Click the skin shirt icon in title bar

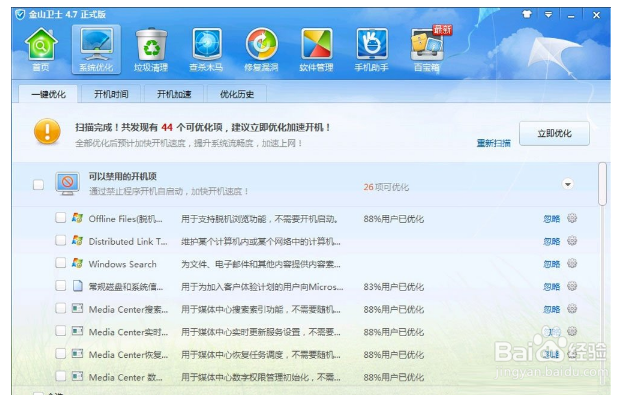[x=527, y=14]
